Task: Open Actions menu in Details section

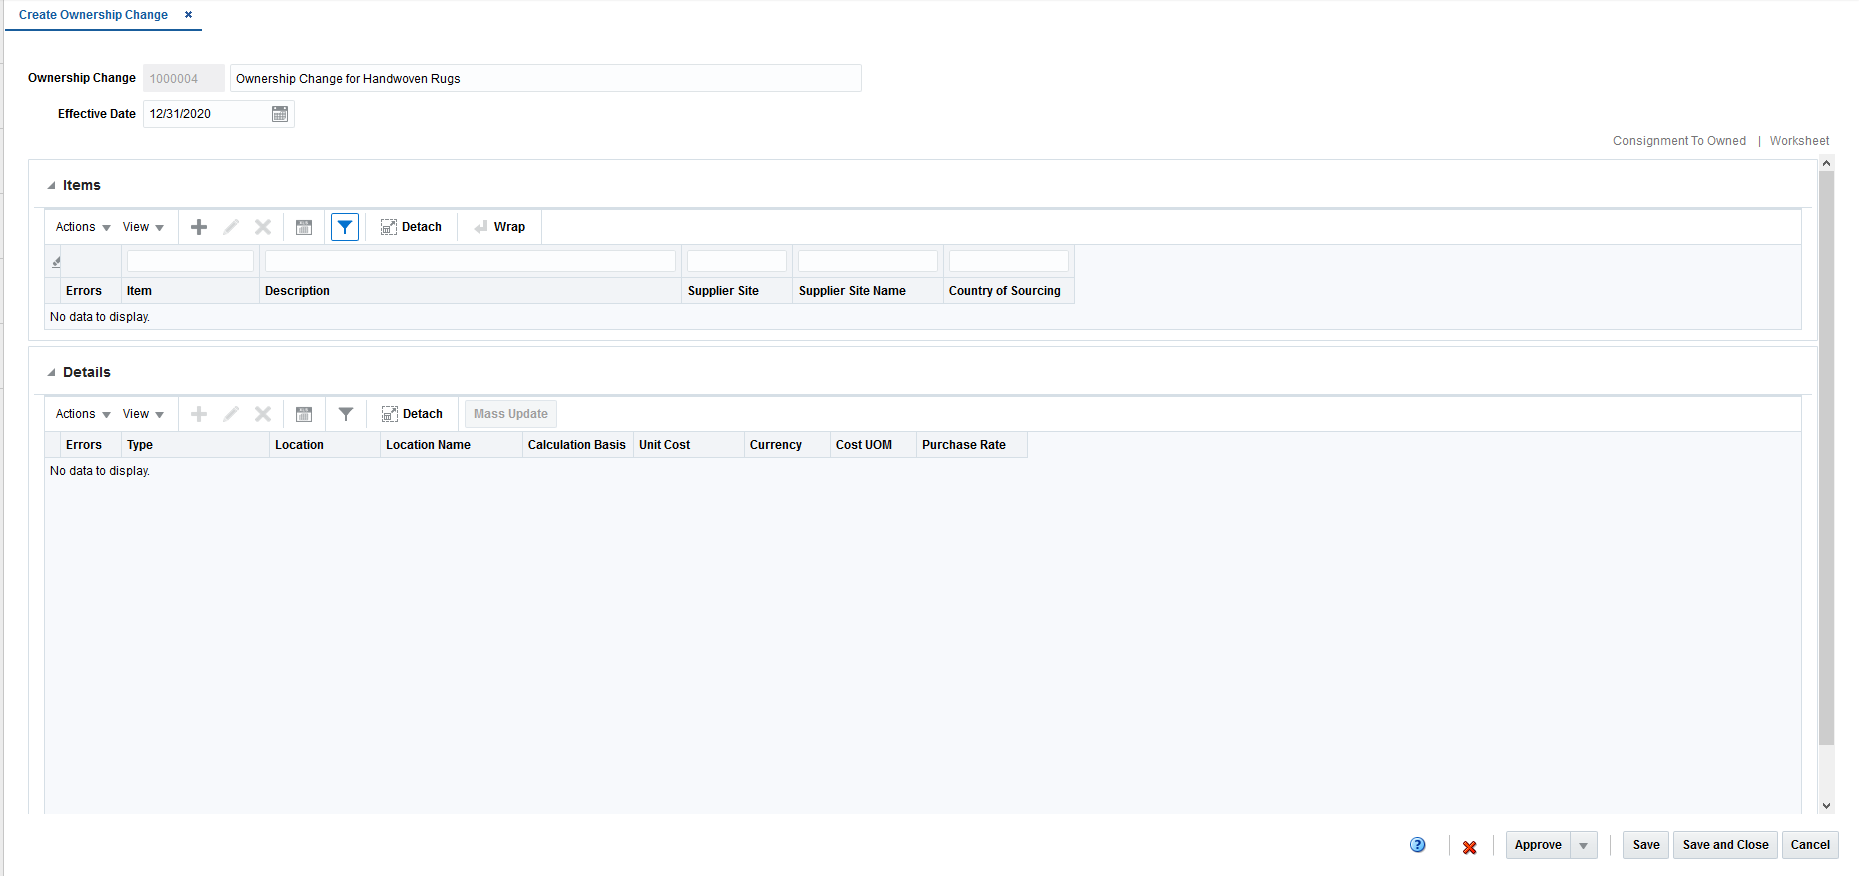Action: pos(83,414)
